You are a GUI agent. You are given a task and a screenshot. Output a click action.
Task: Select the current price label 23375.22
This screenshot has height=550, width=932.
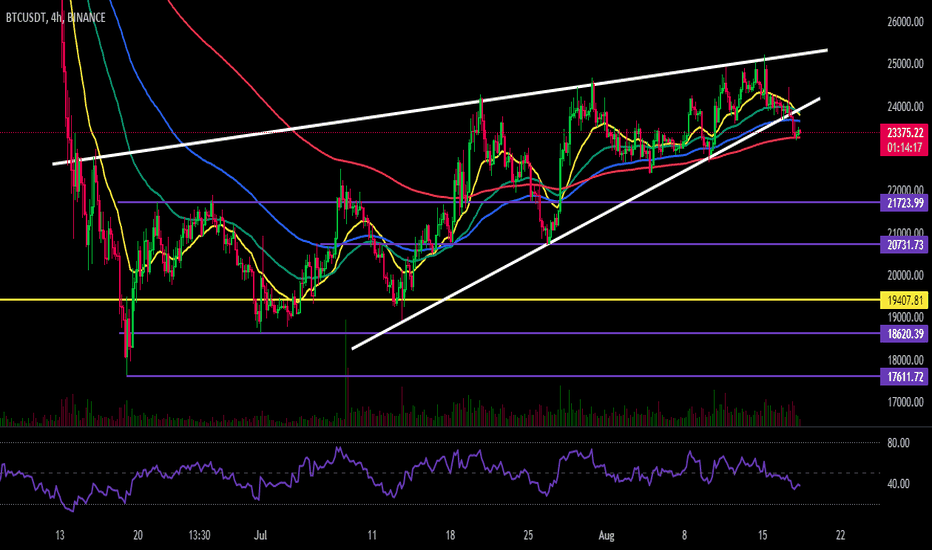tap(905, 133)
